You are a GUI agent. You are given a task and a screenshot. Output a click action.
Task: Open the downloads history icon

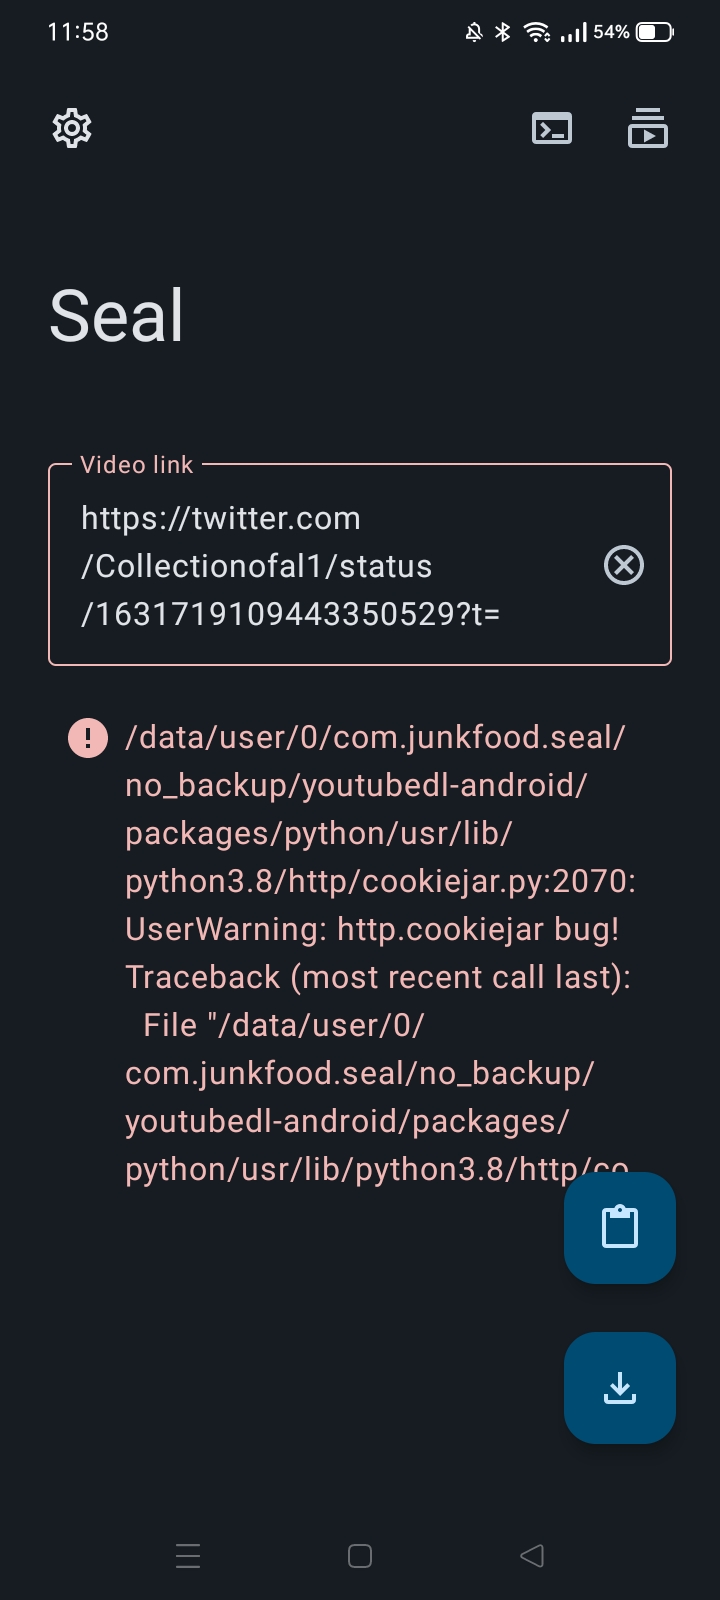coord(647,128)
